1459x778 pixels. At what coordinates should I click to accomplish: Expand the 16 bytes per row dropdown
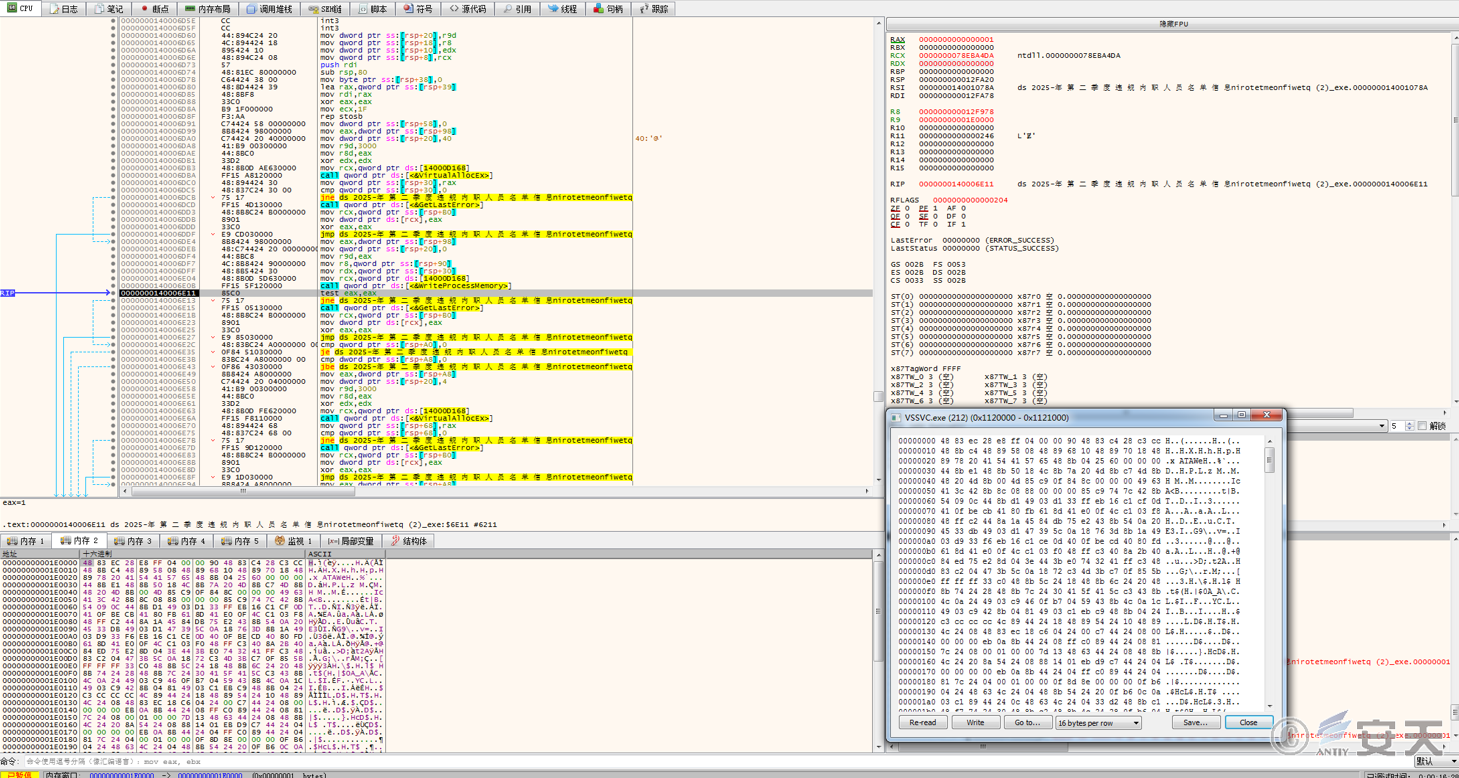click(1098, 722)
